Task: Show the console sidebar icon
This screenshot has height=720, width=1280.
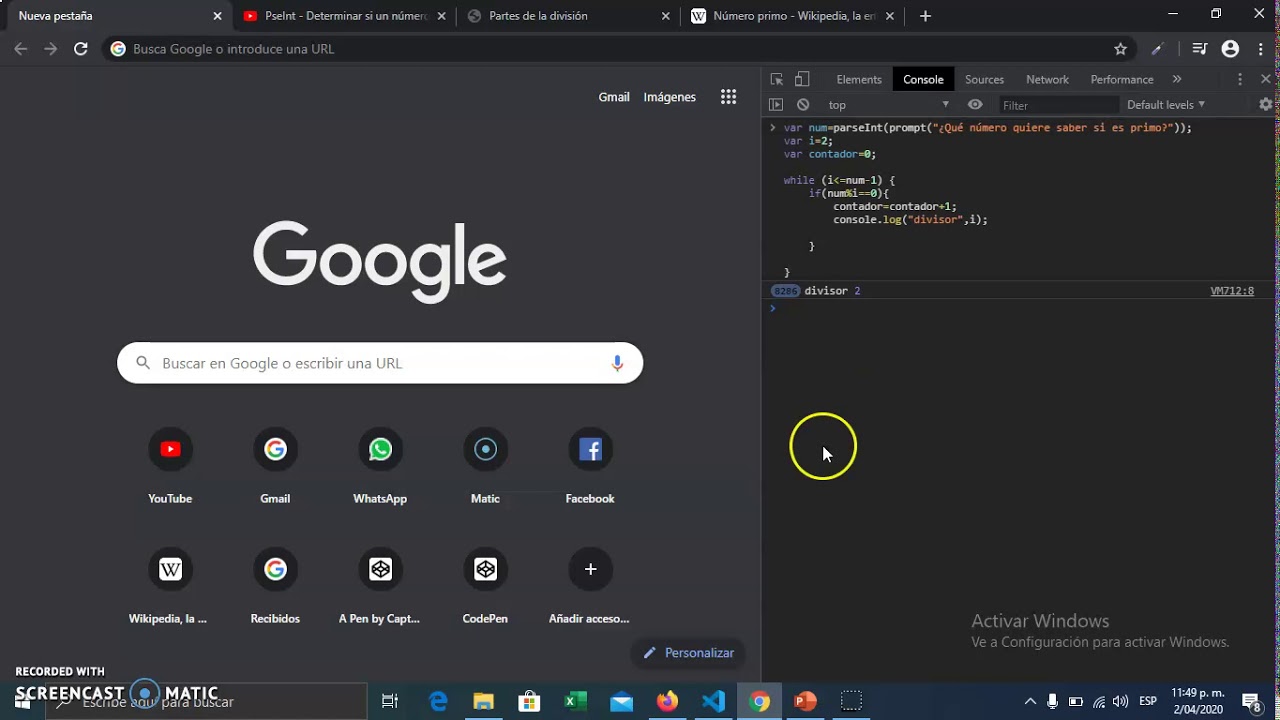Action: tap(776, 104)
